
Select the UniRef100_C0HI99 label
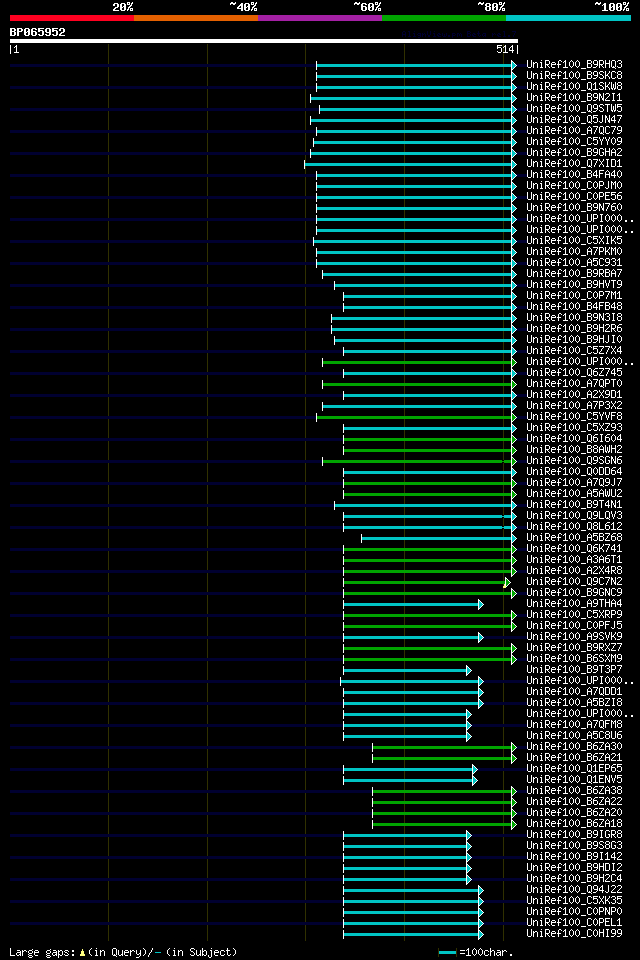[574, 934]
